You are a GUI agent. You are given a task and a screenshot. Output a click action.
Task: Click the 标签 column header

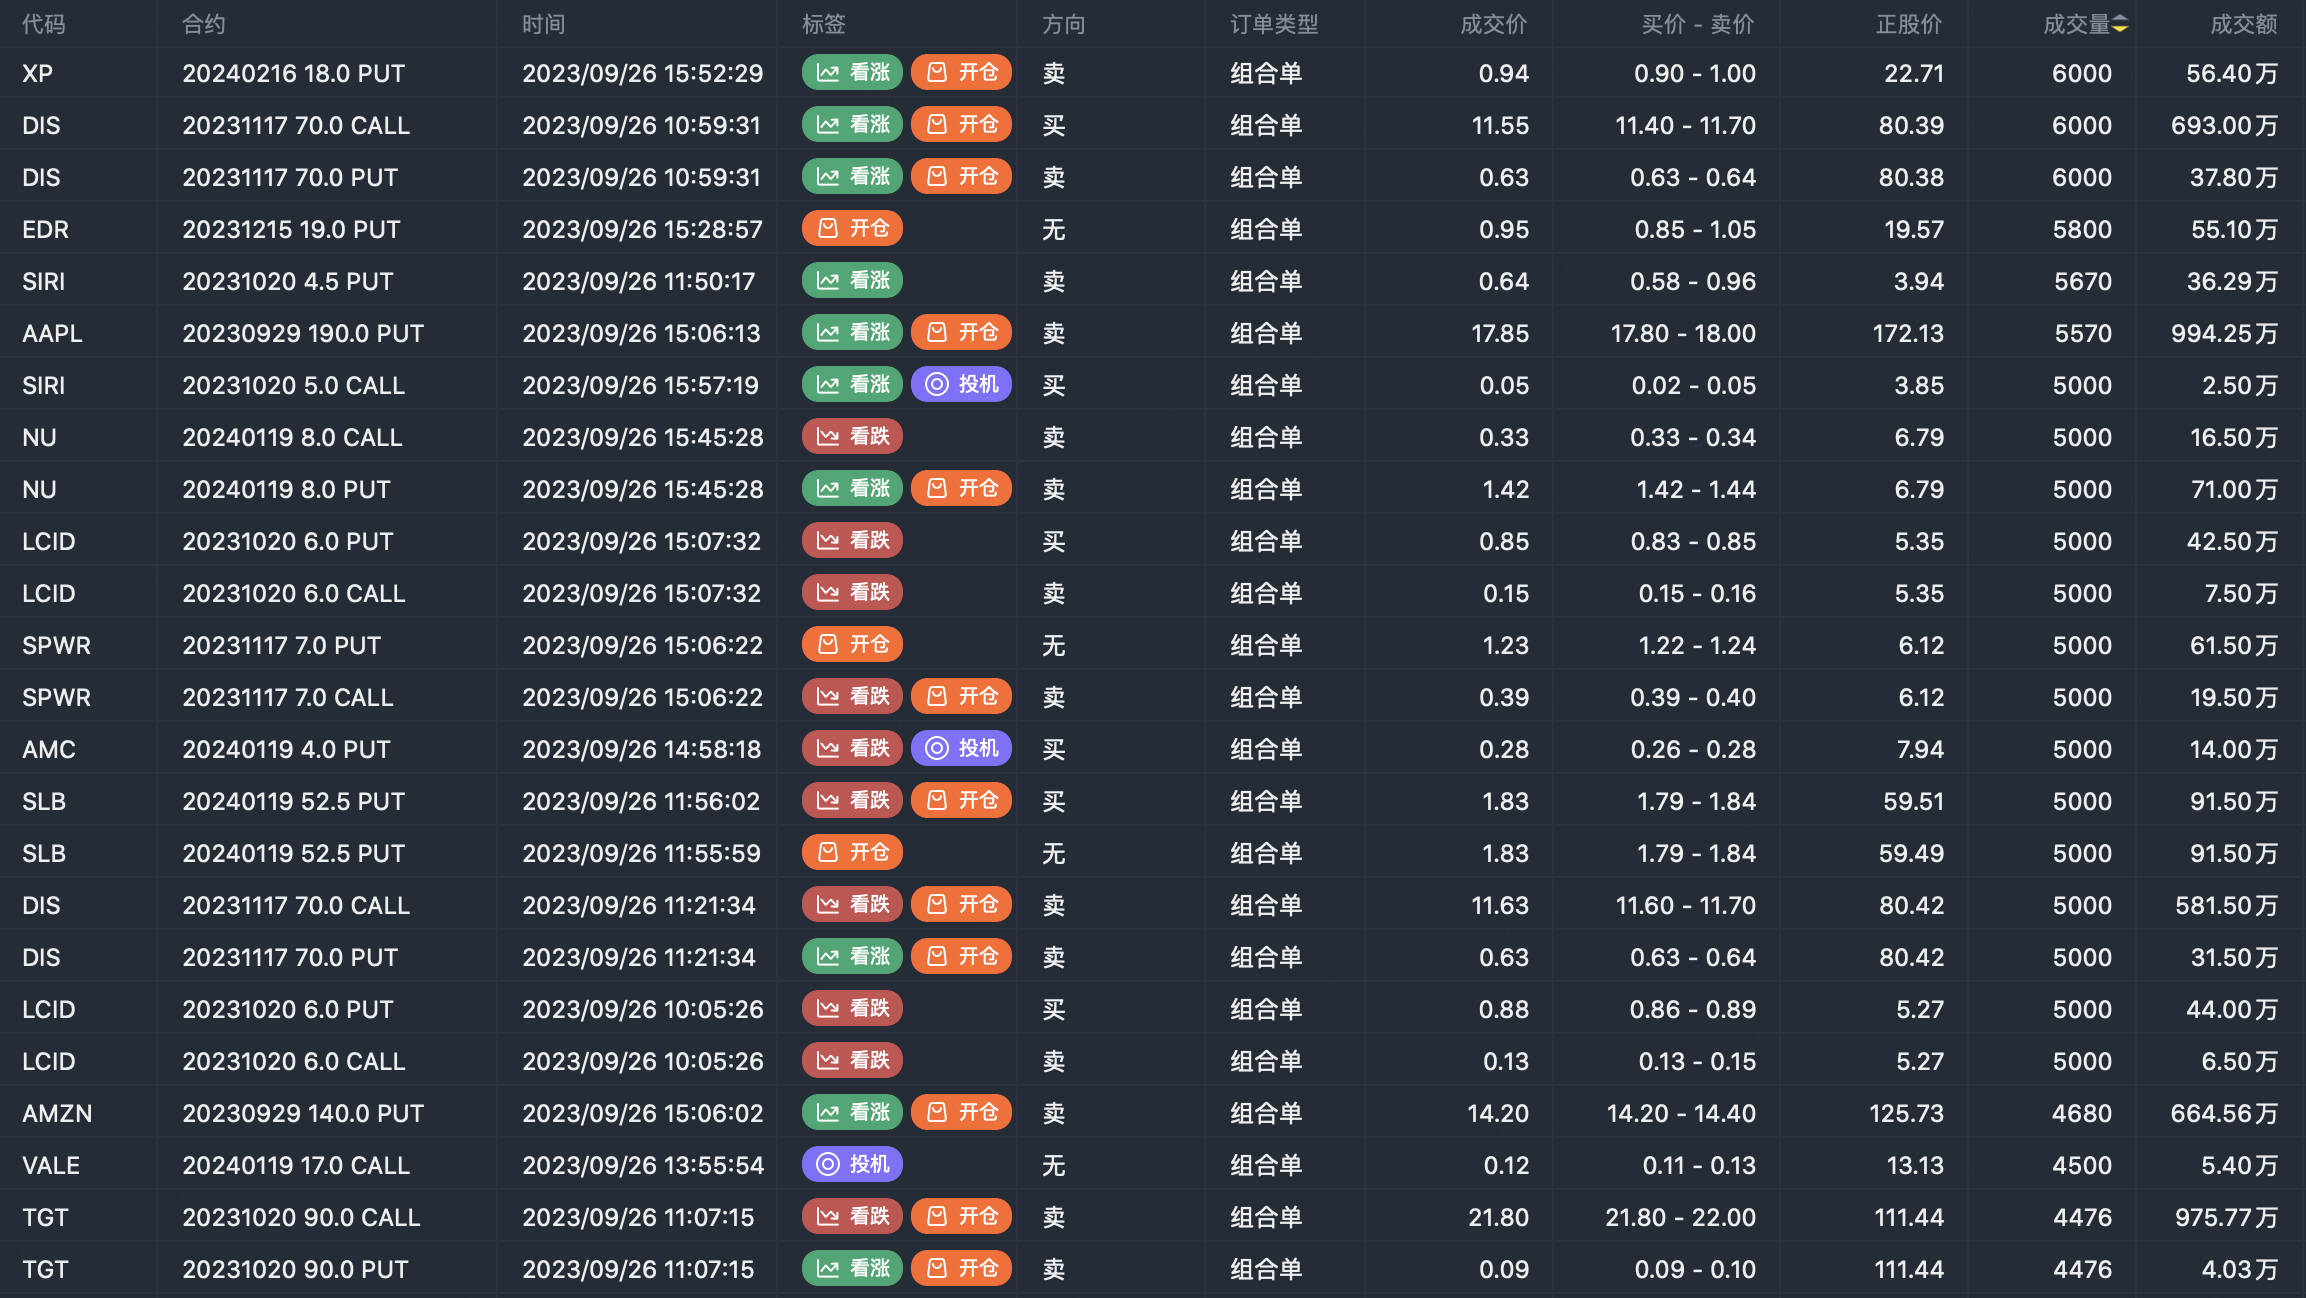[824, 24]
